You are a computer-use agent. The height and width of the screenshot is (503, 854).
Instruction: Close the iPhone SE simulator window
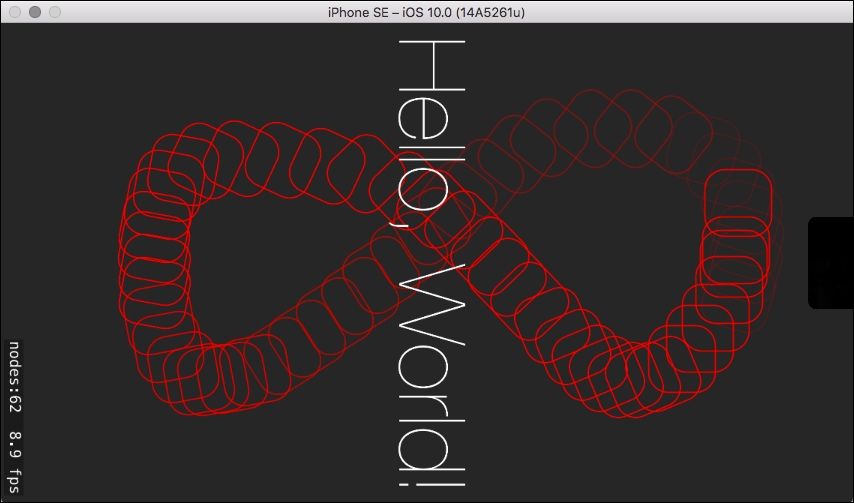point(15,12)
